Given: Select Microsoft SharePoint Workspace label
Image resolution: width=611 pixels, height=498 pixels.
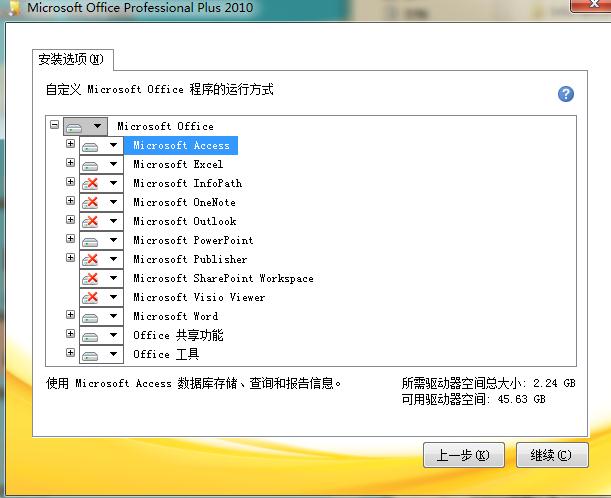Looking at the screenshot, I should click(x=223, y=279).
